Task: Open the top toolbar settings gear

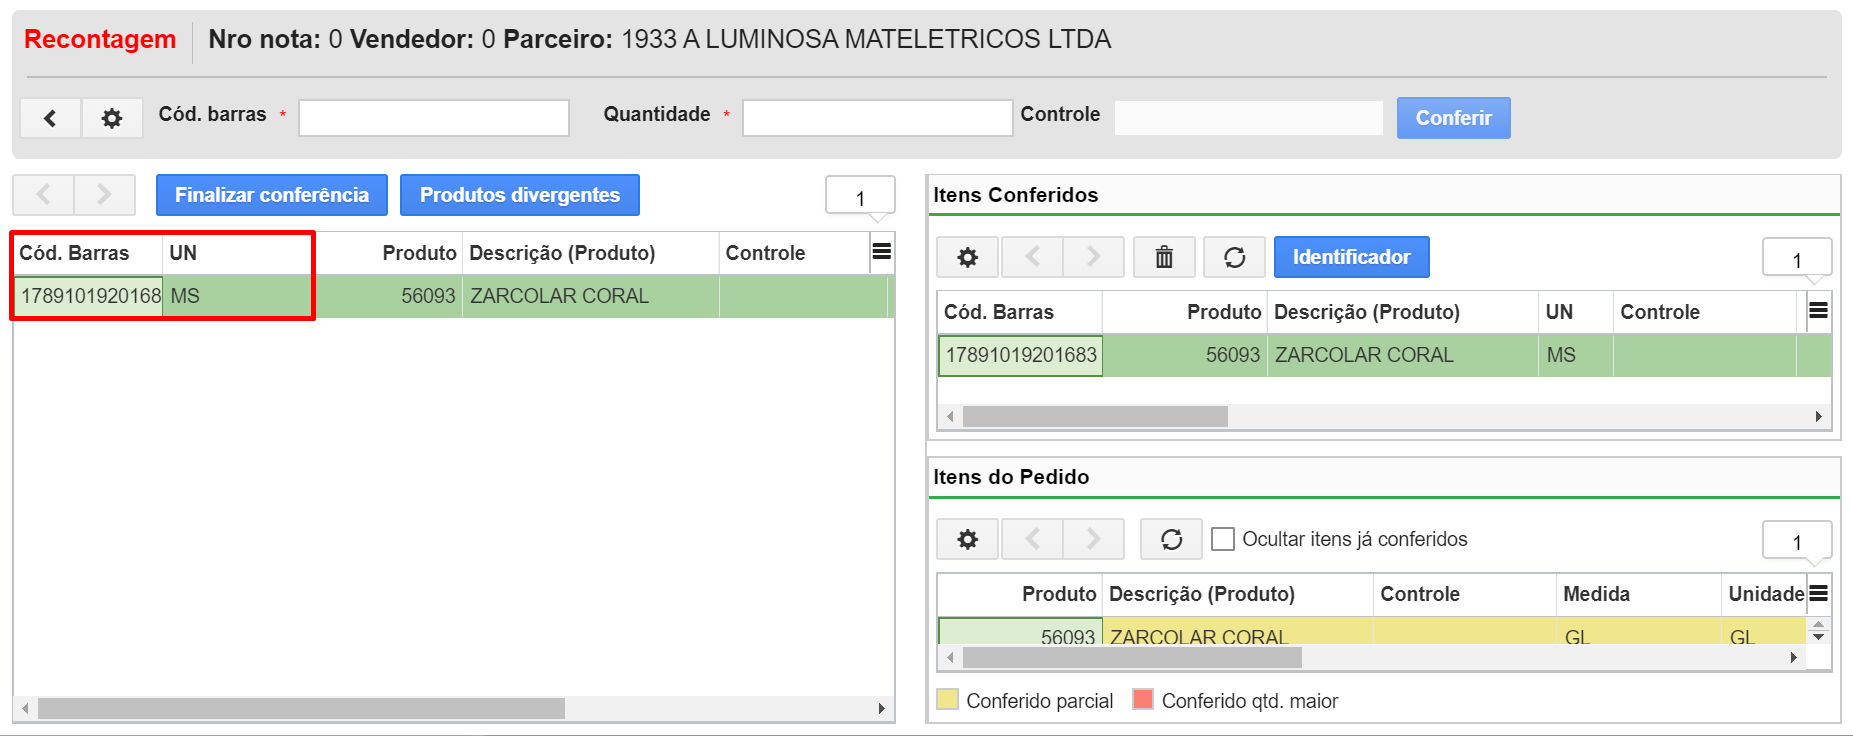Action: [112, 118]
